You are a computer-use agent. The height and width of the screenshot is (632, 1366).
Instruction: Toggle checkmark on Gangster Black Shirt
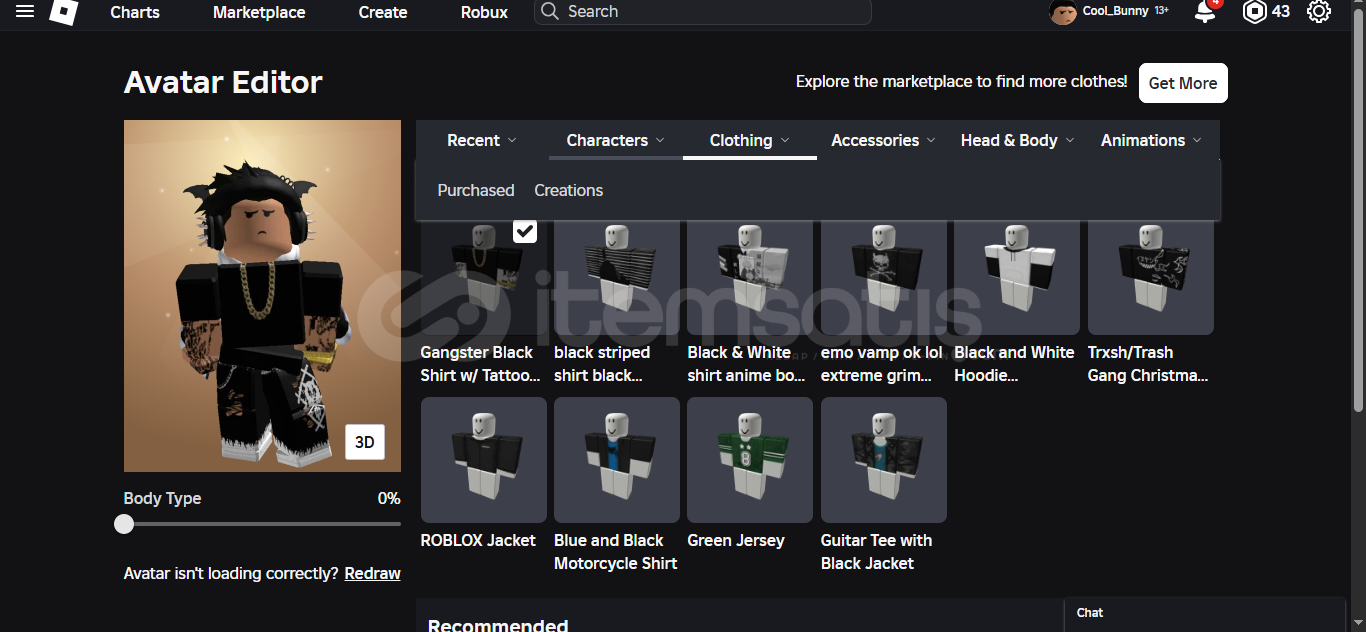pyautogui.click(x=525, y=231)
